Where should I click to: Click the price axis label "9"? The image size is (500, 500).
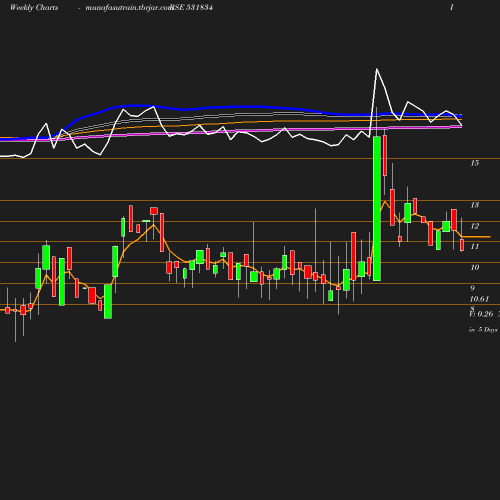click(x=472, y=288)
